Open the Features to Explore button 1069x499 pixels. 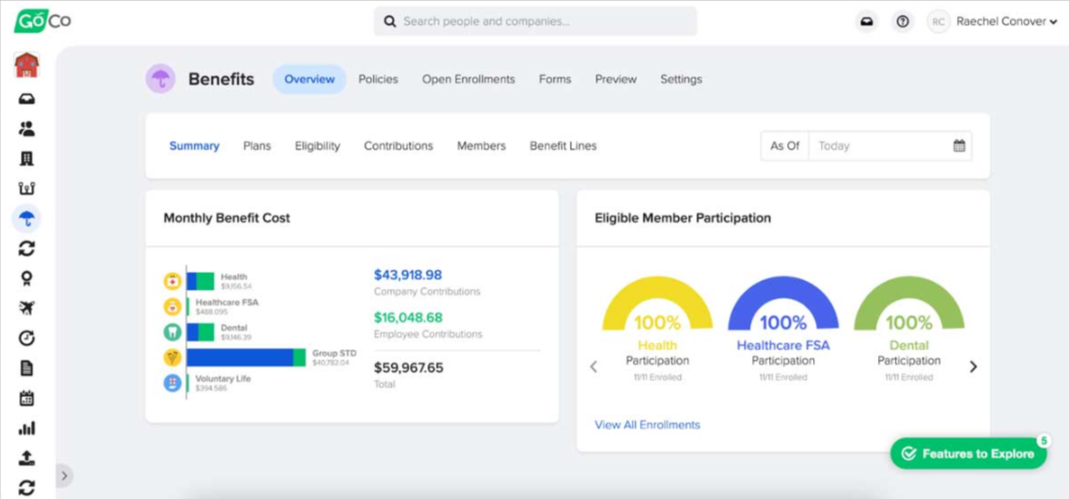(968, 453)
